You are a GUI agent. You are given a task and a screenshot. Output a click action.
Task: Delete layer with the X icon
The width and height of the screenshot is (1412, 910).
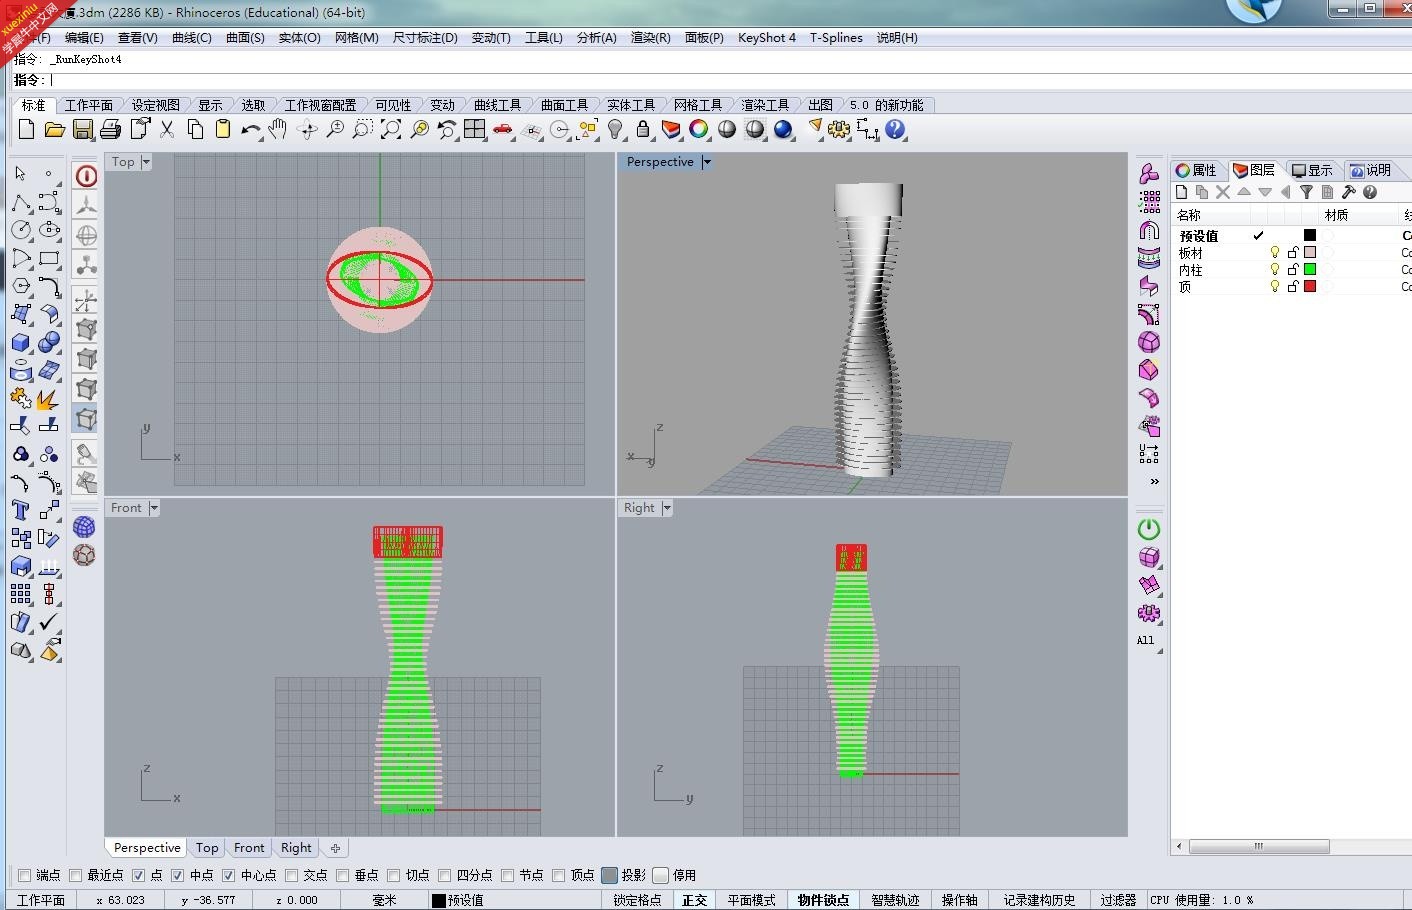(x=1223, y=192)
